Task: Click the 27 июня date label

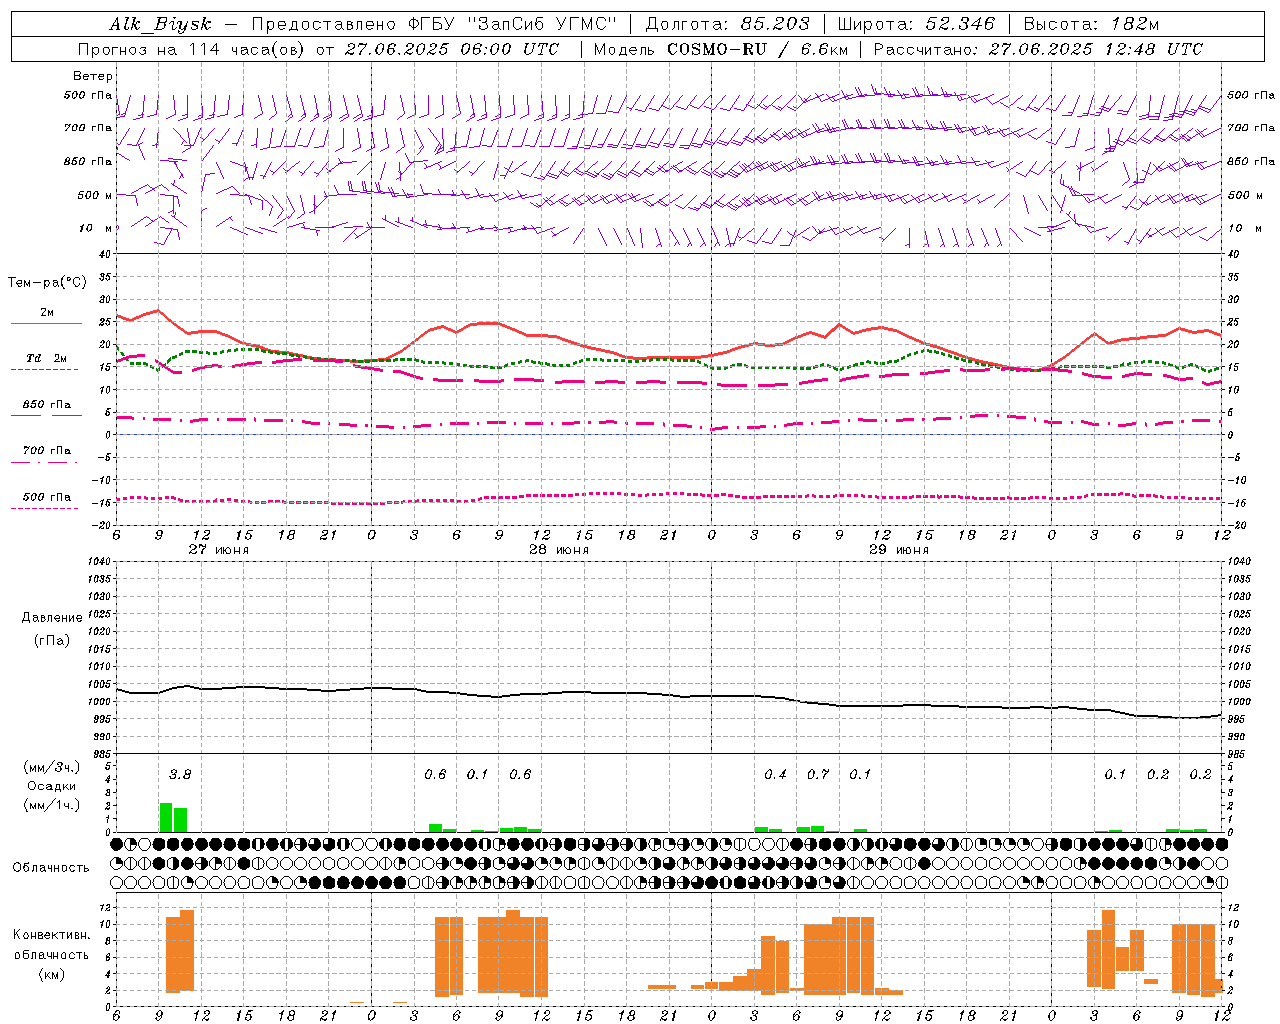Action: click(x=219, y=550)
